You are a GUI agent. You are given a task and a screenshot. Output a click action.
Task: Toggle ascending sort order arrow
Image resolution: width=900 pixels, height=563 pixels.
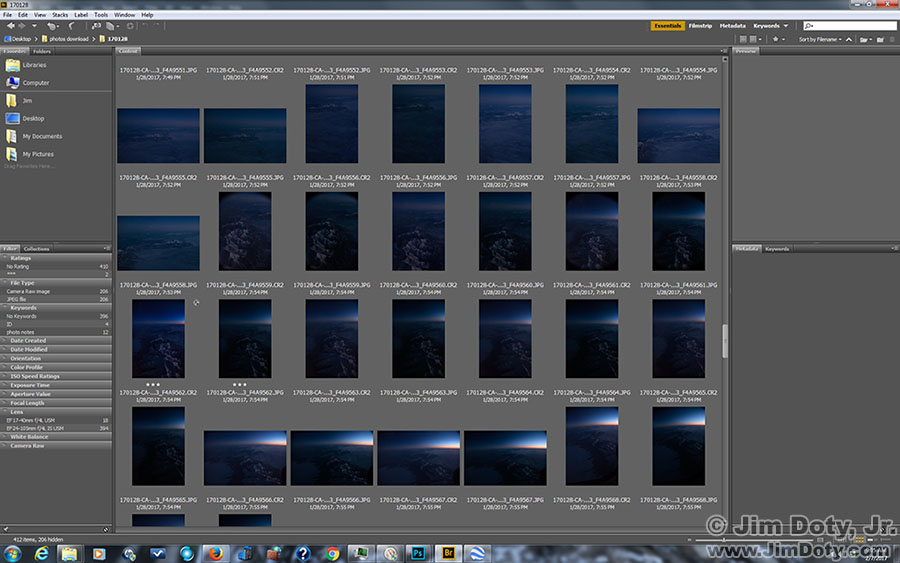pos(849,40)
